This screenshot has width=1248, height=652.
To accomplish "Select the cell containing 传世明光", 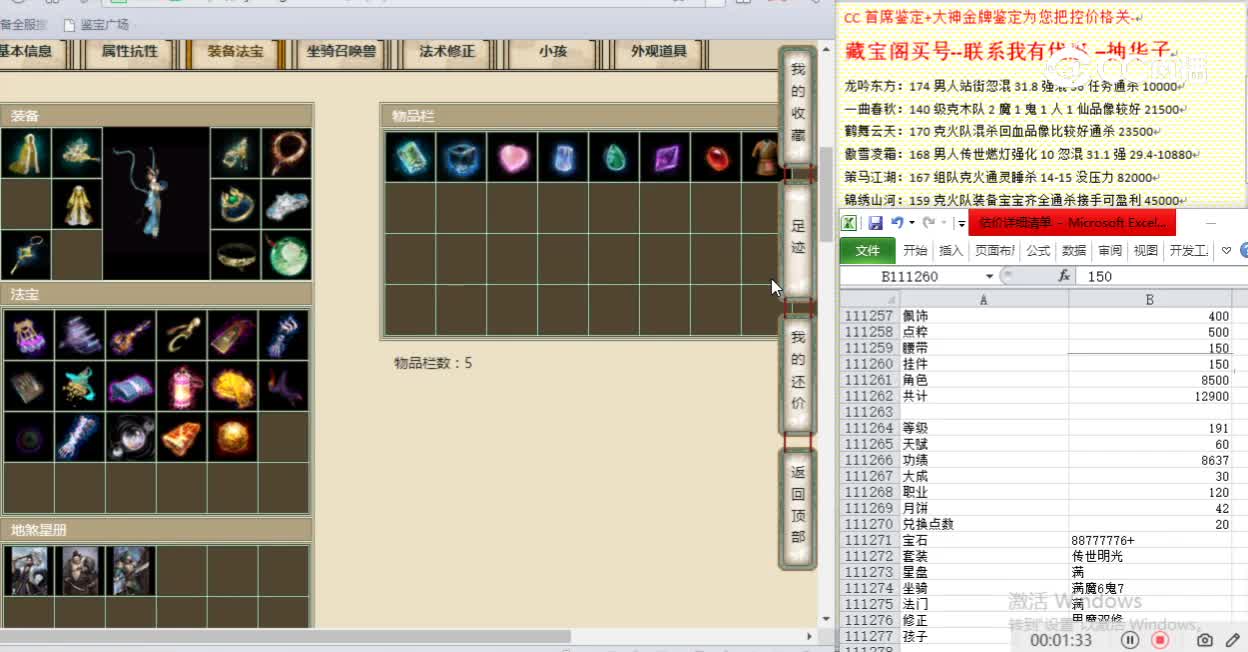I will pyautogui.click(x=1150, y=556).
